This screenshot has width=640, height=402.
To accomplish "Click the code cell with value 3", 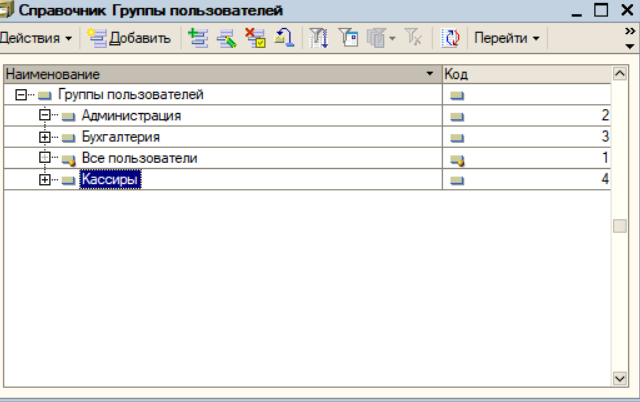I will point(527,137).
